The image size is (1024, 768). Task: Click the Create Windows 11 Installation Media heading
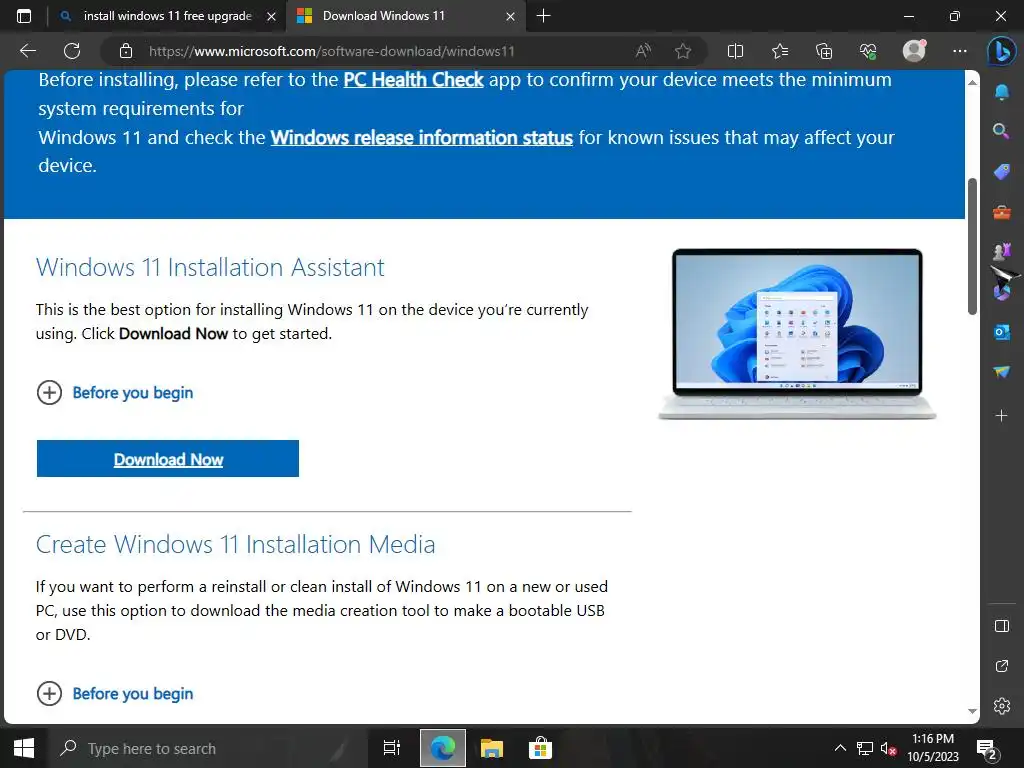coord(235,545)
